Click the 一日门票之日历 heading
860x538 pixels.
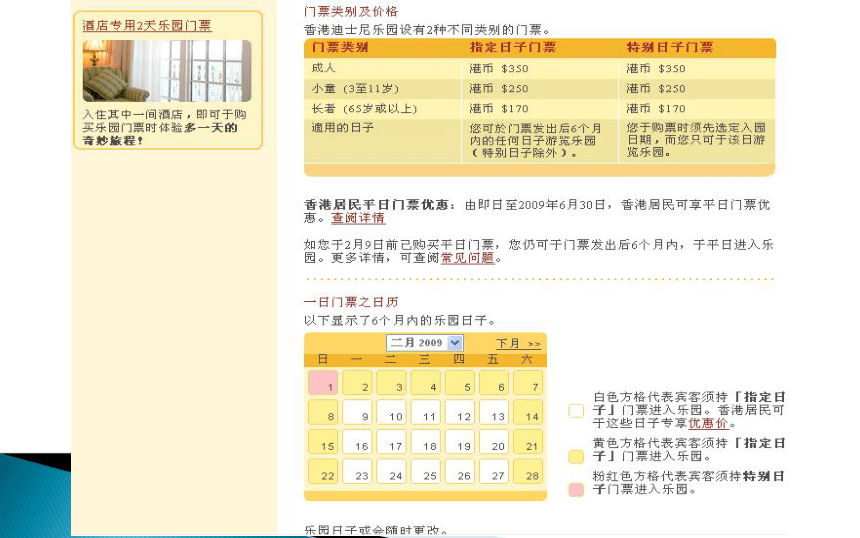(x=351, y=302)
